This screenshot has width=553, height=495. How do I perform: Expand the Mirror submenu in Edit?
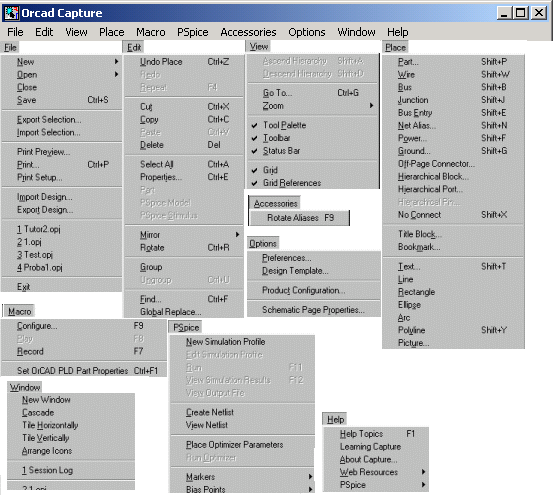coord(238,234)
